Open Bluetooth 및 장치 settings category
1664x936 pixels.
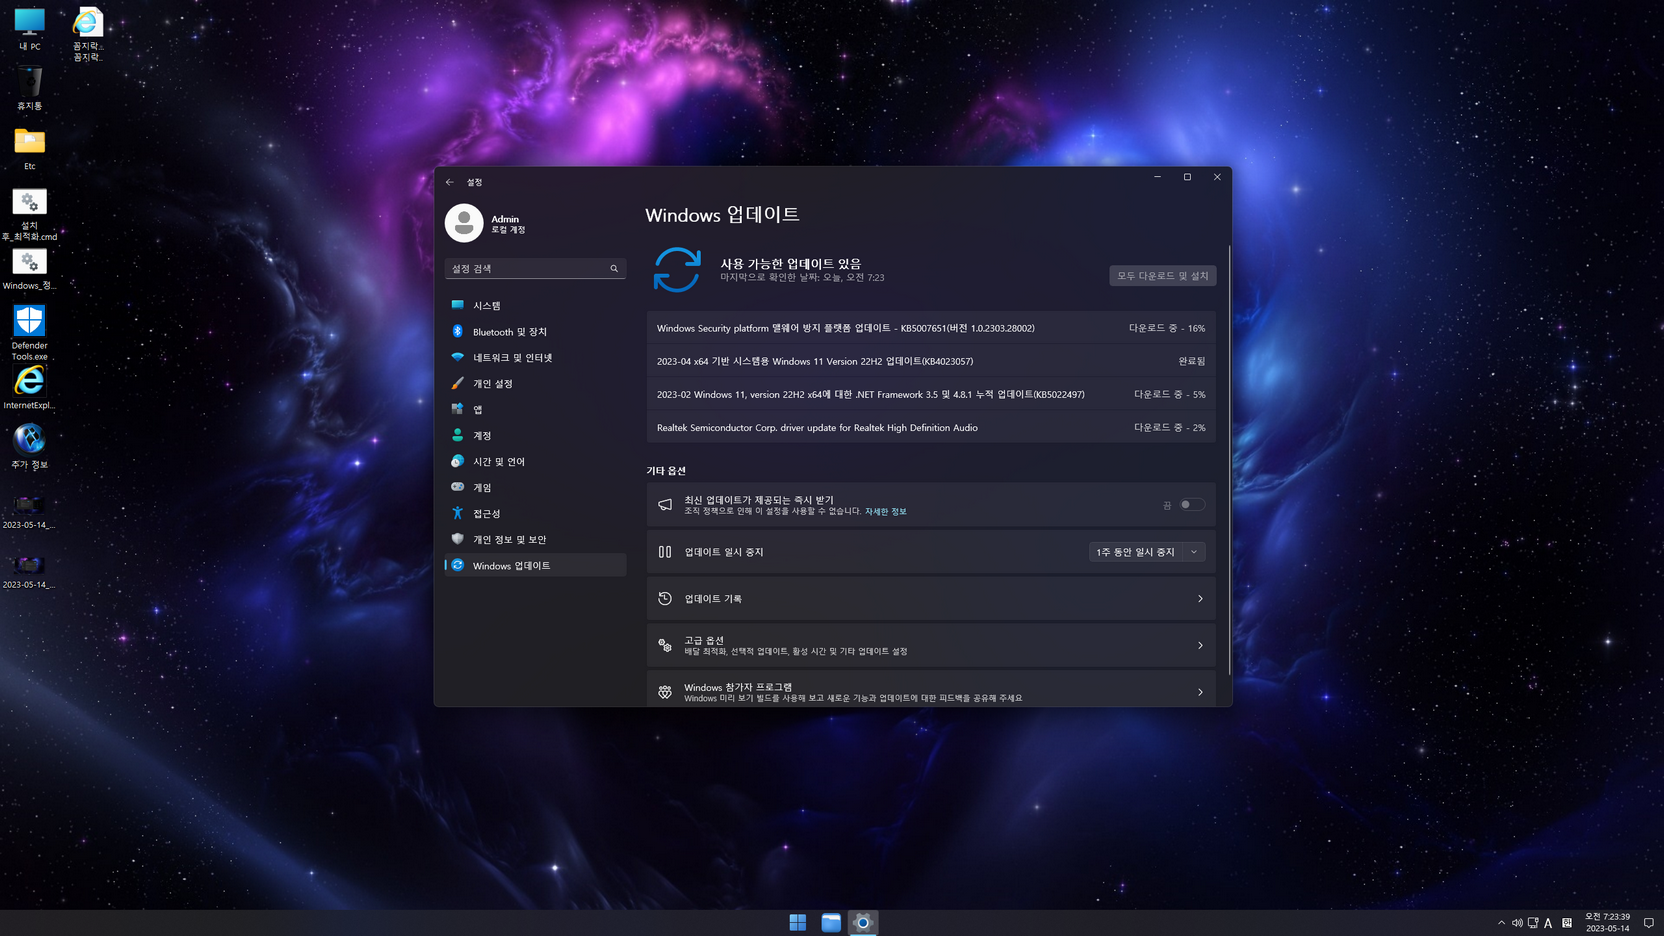pos(535,331)
